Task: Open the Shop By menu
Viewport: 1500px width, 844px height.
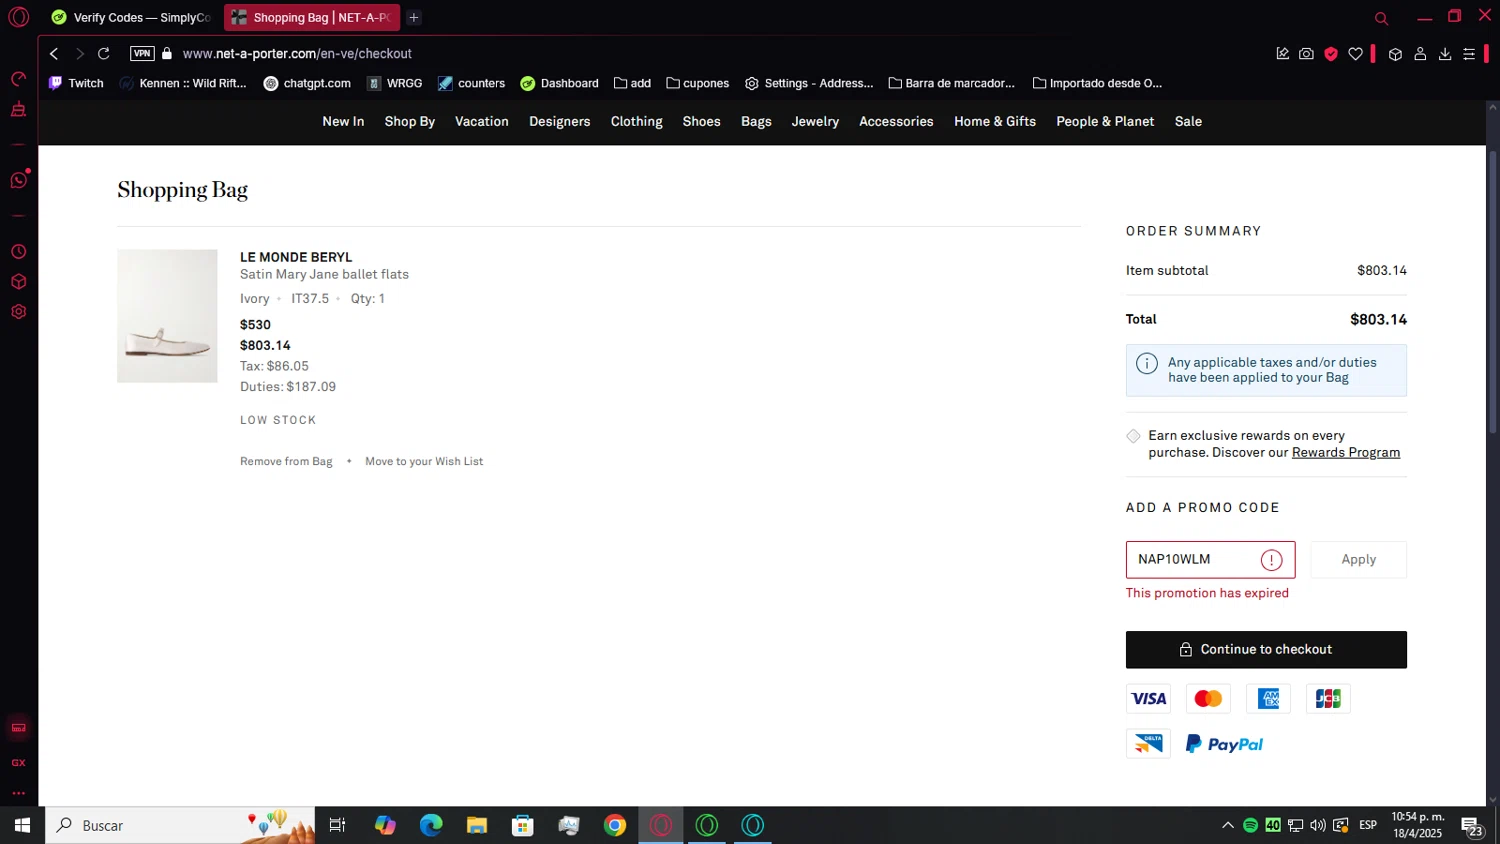Action: click(x=410, y=121)
